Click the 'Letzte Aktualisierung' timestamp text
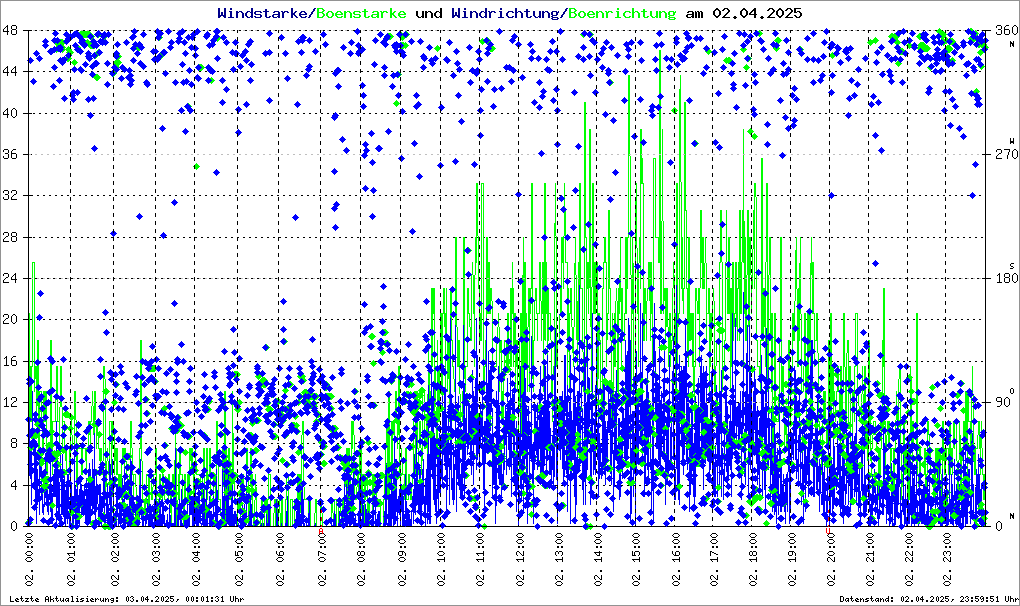Image resolution: width=1020 pixels, height=606 pixels. click(x=127, y=599)
